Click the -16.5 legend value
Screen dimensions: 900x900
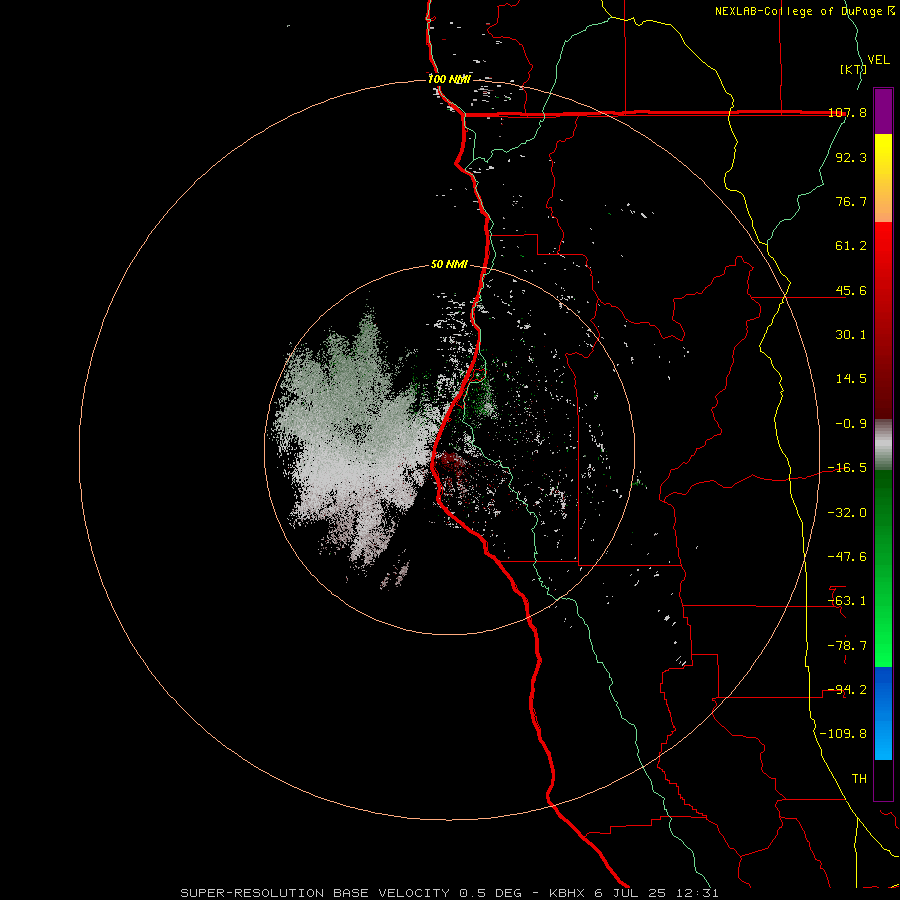point(848,468)
